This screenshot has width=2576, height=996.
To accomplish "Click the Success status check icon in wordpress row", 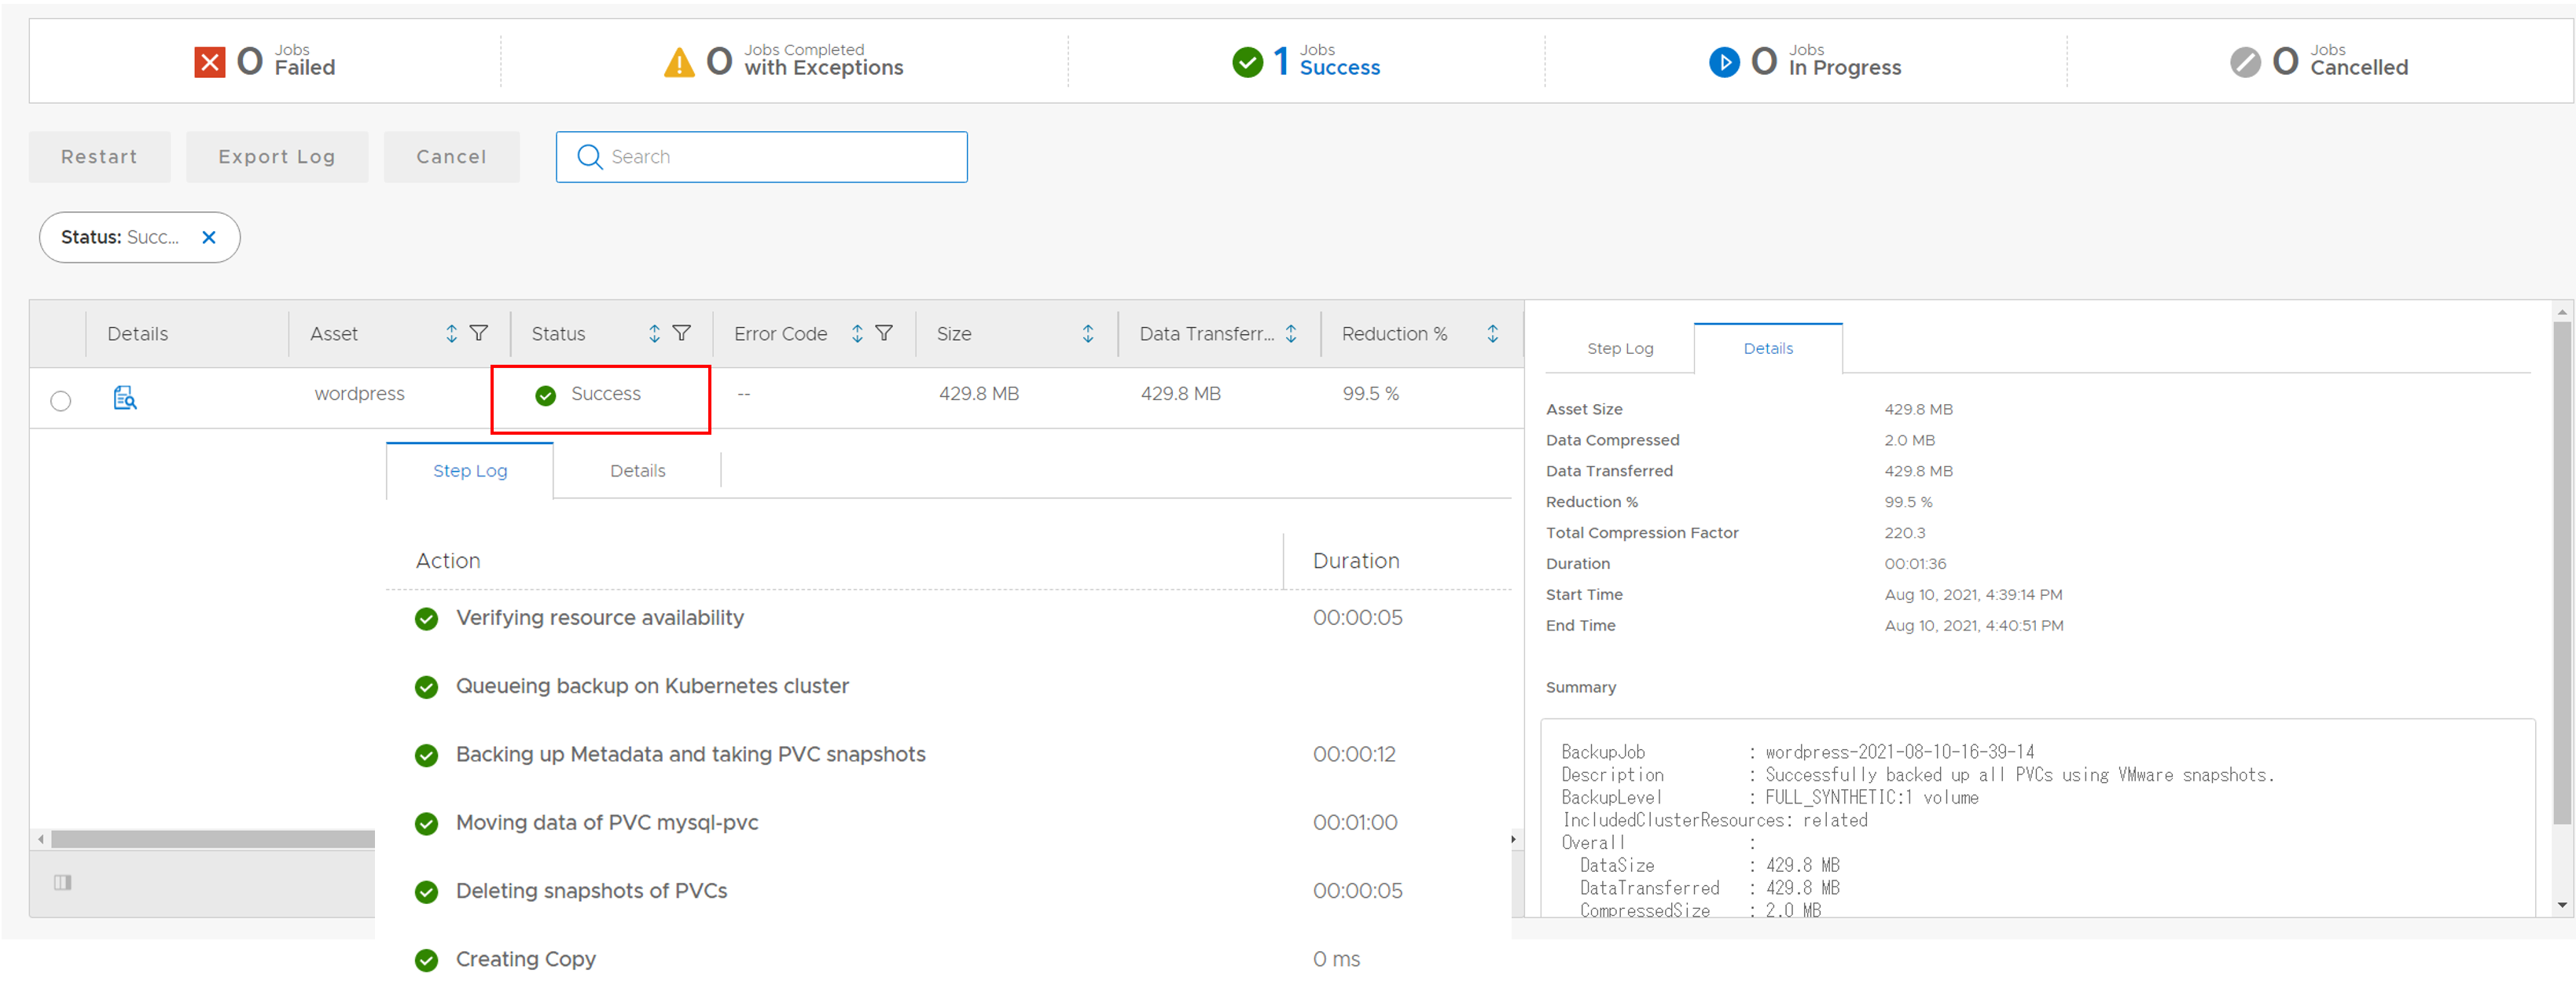I will click(545, 396).
